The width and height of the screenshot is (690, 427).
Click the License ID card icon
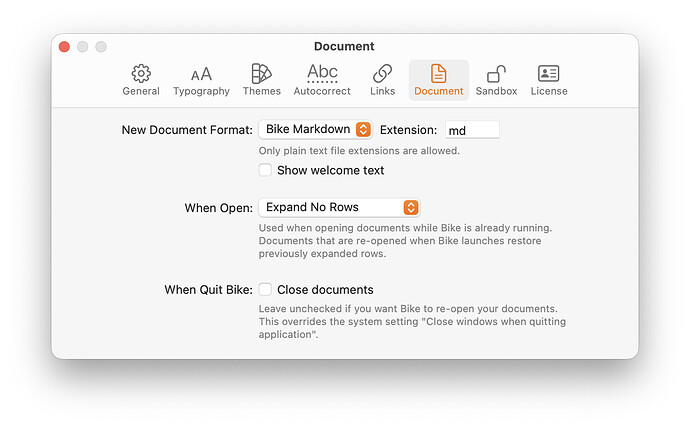549,73
